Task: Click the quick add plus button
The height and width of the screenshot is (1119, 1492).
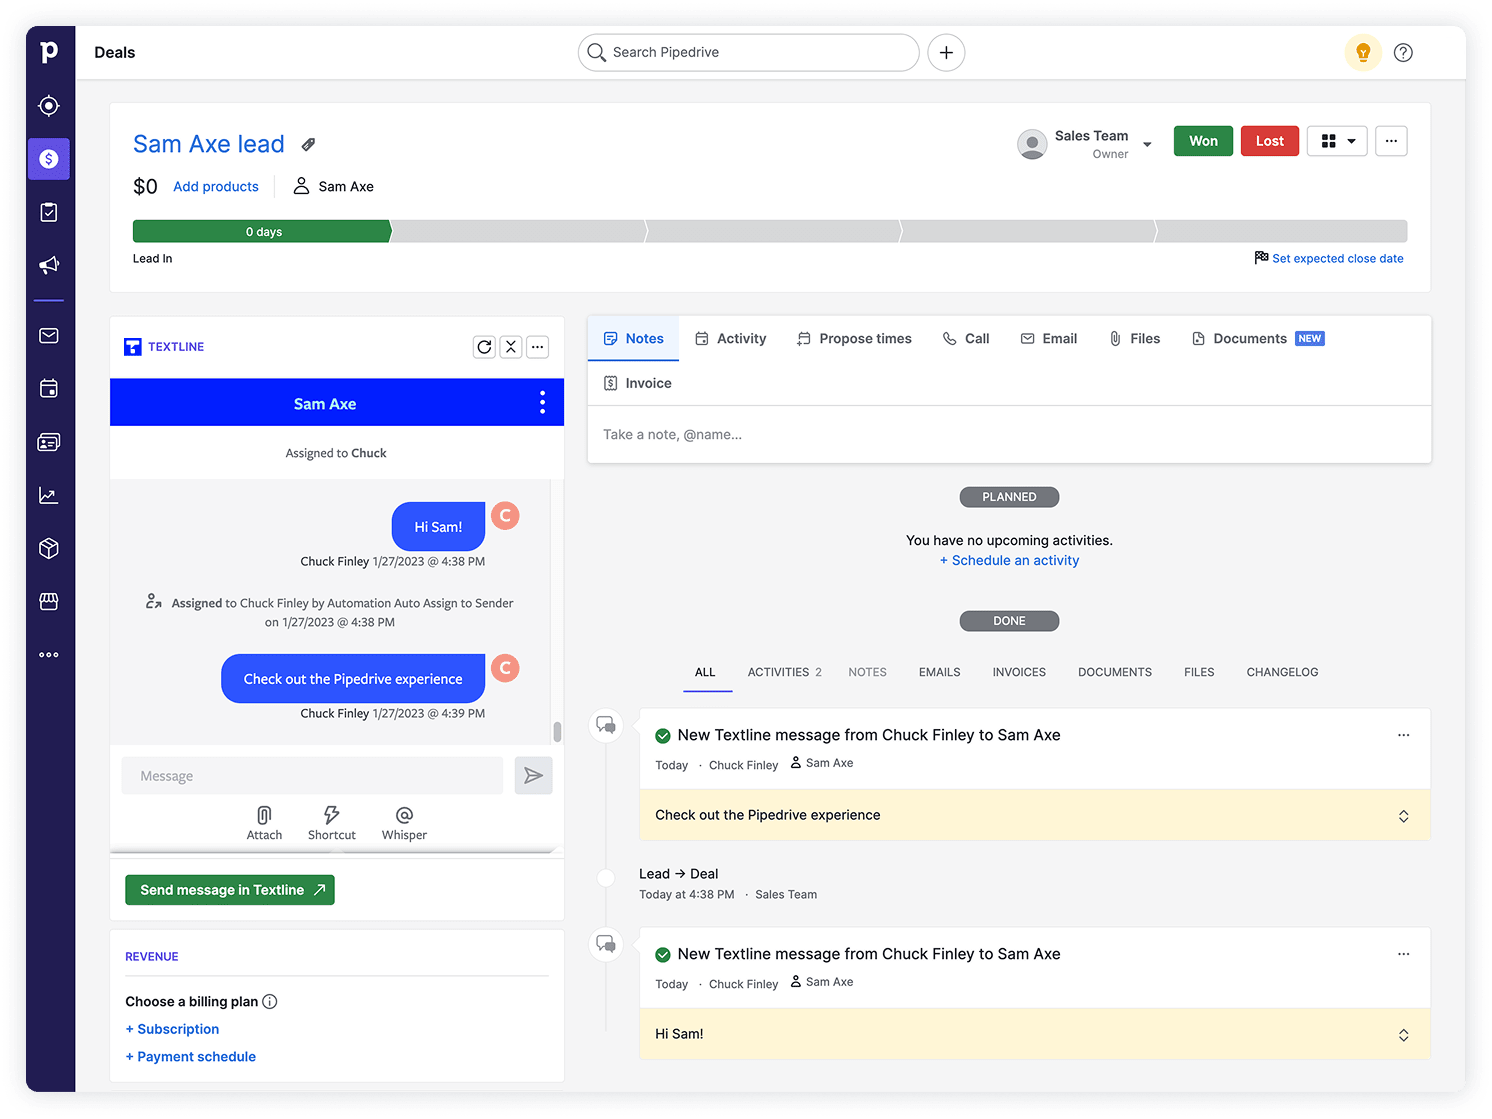Action: click(946, 52)
